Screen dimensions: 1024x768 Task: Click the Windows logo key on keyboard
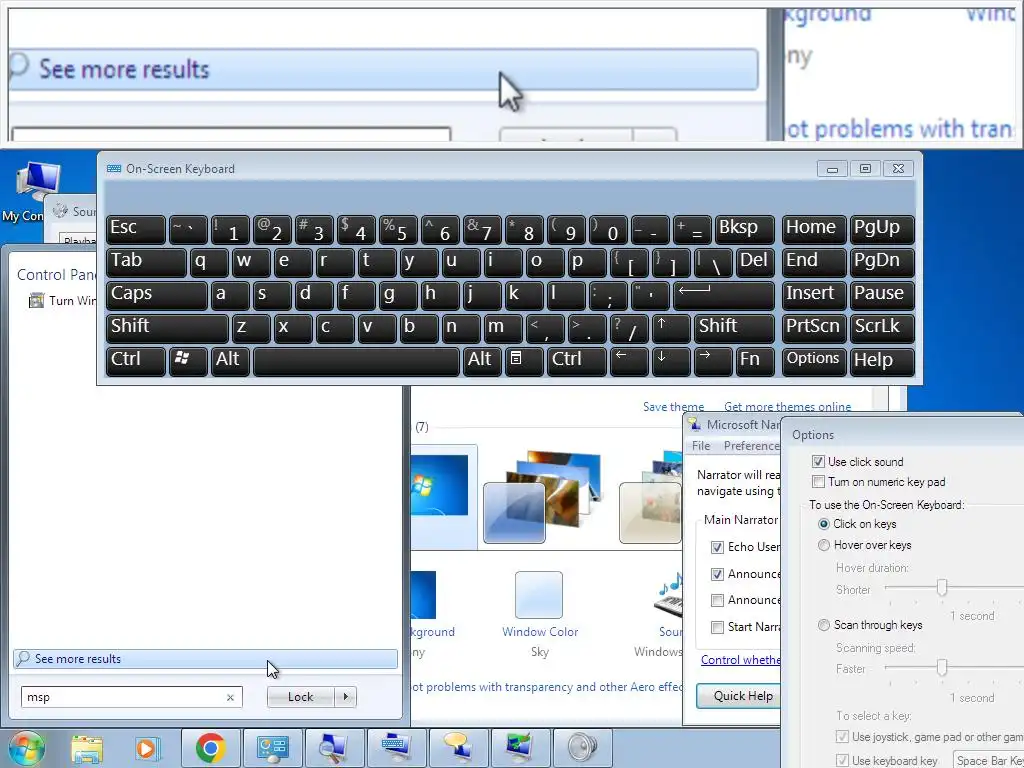(188, 361)
